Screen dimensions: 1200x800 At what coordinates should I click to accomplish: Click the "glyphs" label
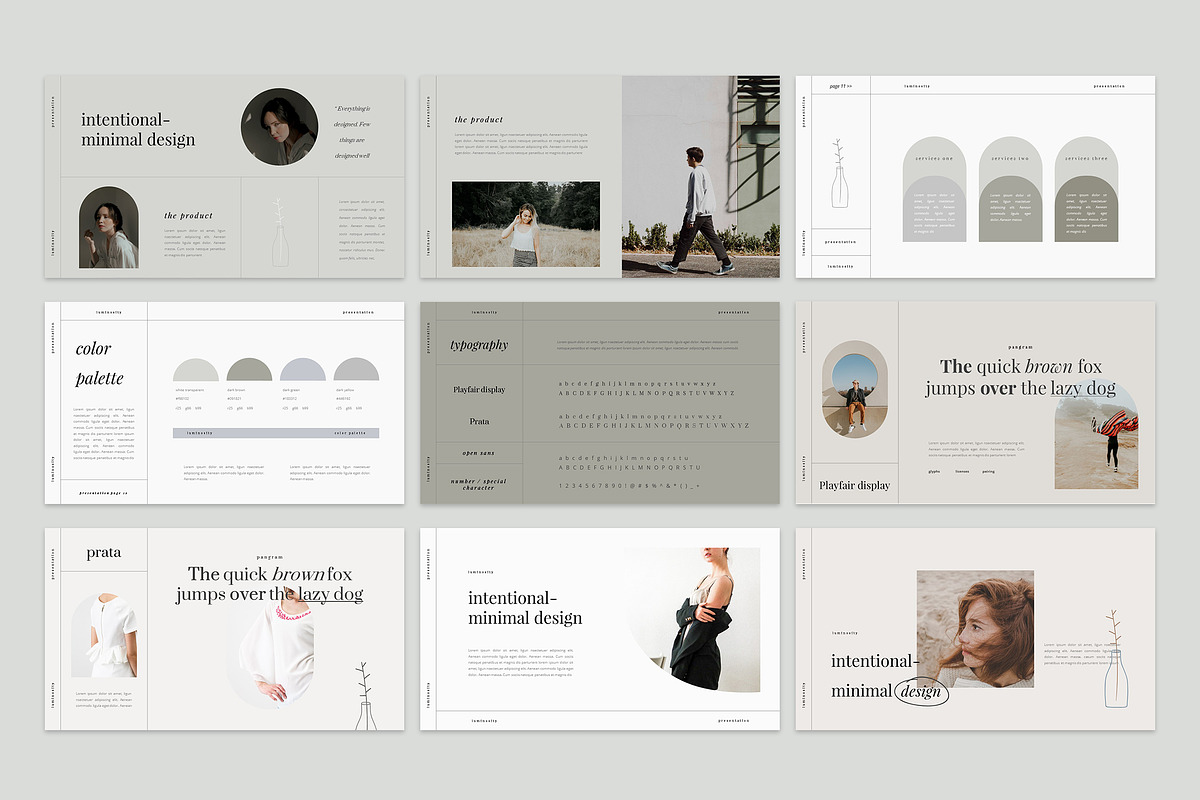coord(934,471)
